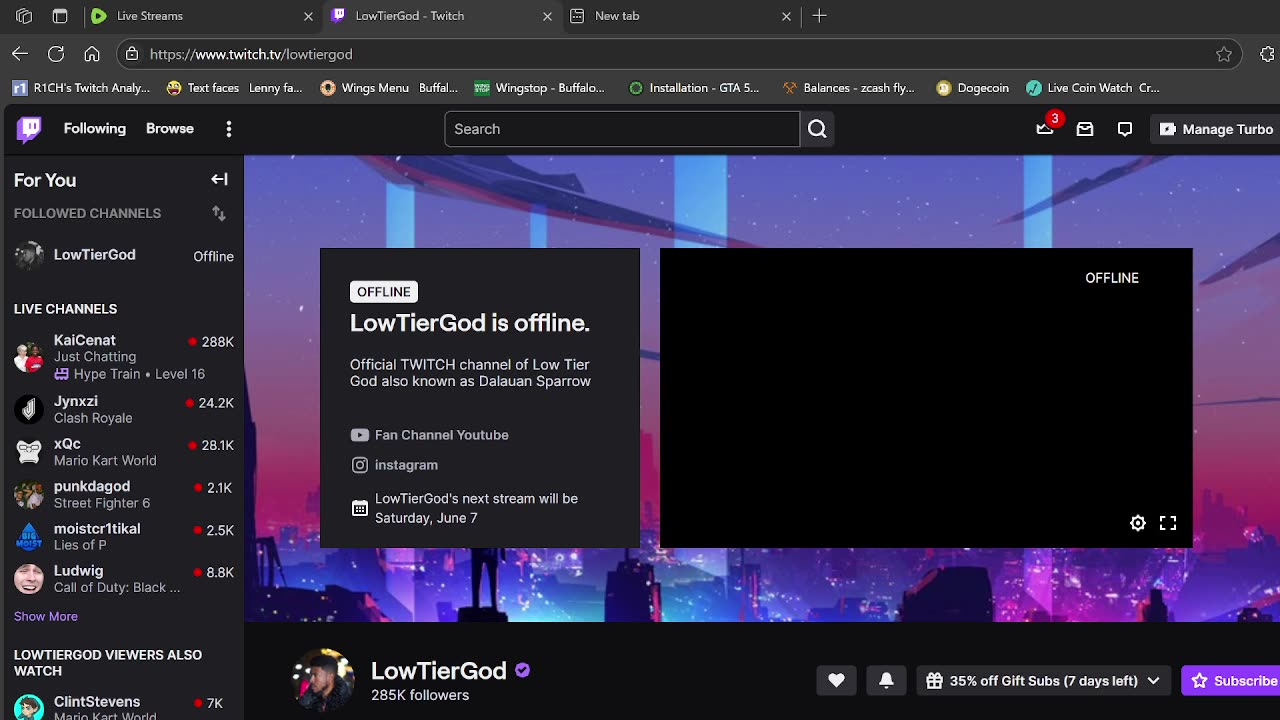Open Live Coin Watch bookmark
Image resolution: width=1280 pixels, height=720 pixels.
click(1093, 88)
